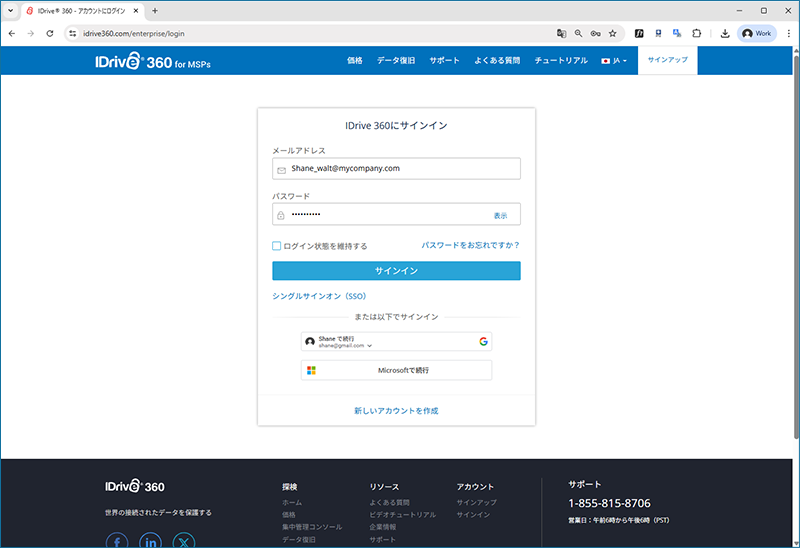Click the Google logo in continue button

483,341
